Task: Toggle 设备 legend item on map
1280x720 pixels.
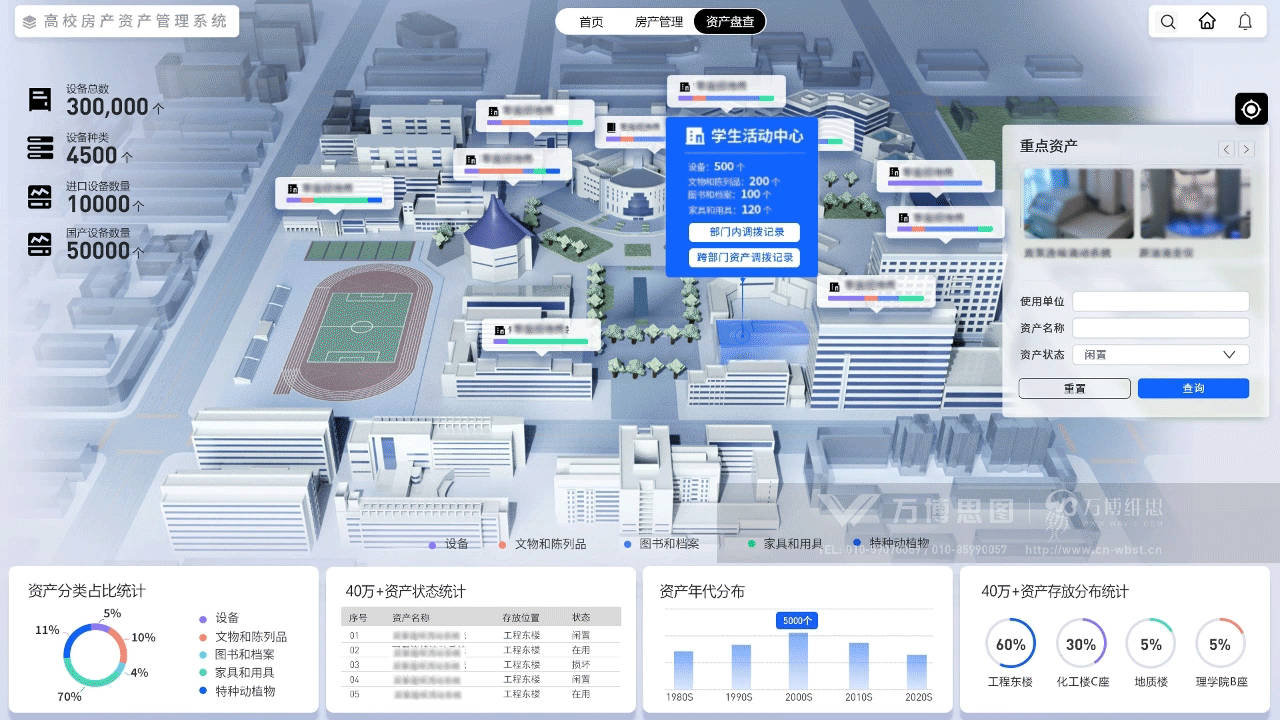Action: (x=449, y=544)
